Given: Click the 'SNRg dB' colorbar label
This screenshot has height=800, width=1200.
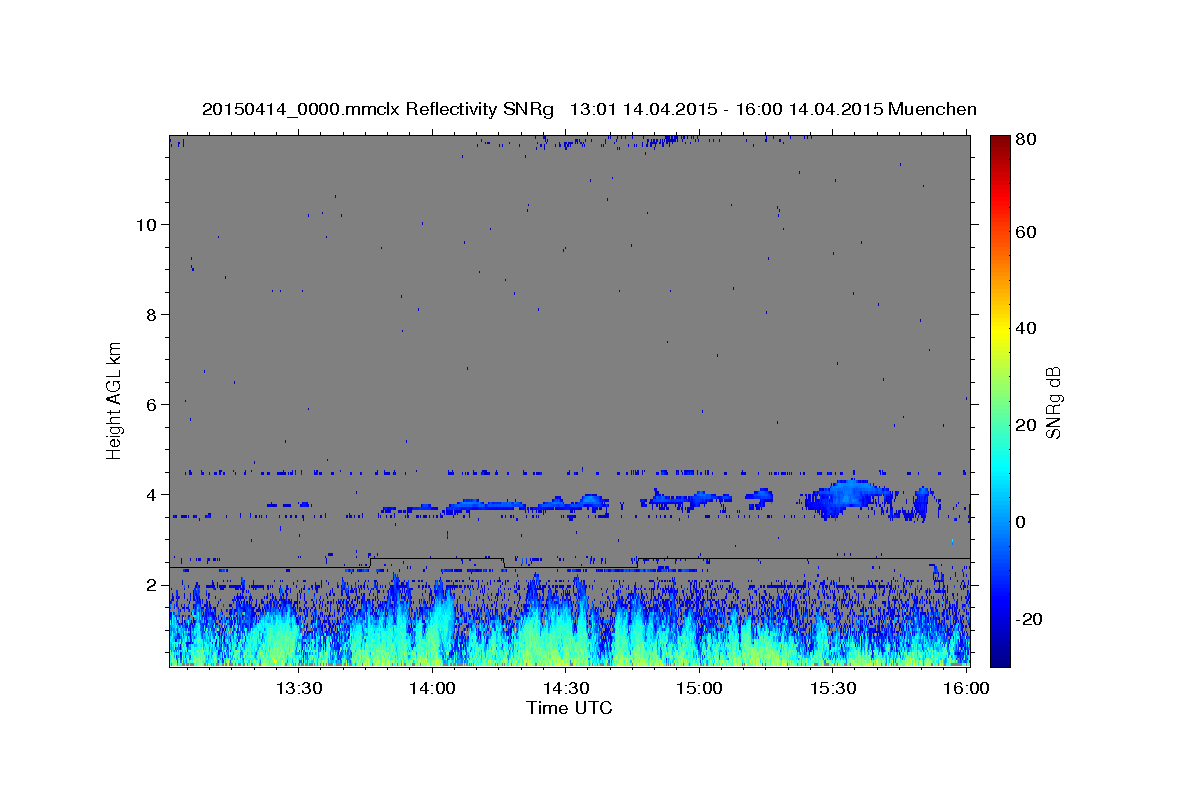Looking at the screenshot, I should click(1053, 402).
